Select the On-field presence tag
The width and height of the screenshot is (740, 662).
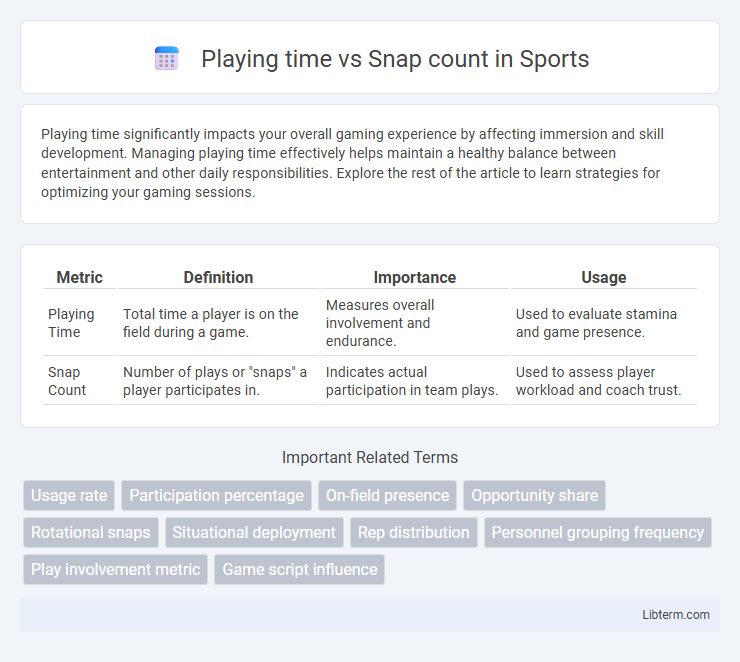coord(387,495)
